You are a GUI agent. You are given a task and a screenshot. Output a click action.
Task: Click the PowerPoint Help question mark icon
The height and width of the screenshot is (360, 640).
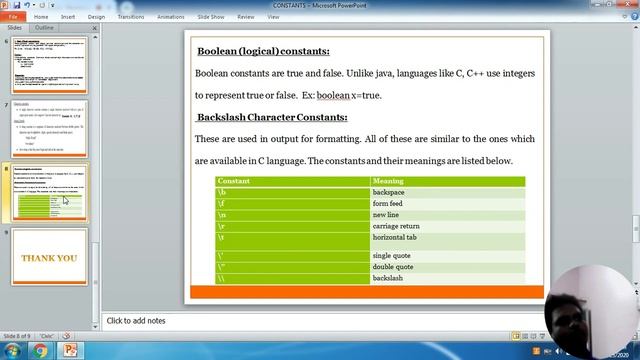pos(635,17)
